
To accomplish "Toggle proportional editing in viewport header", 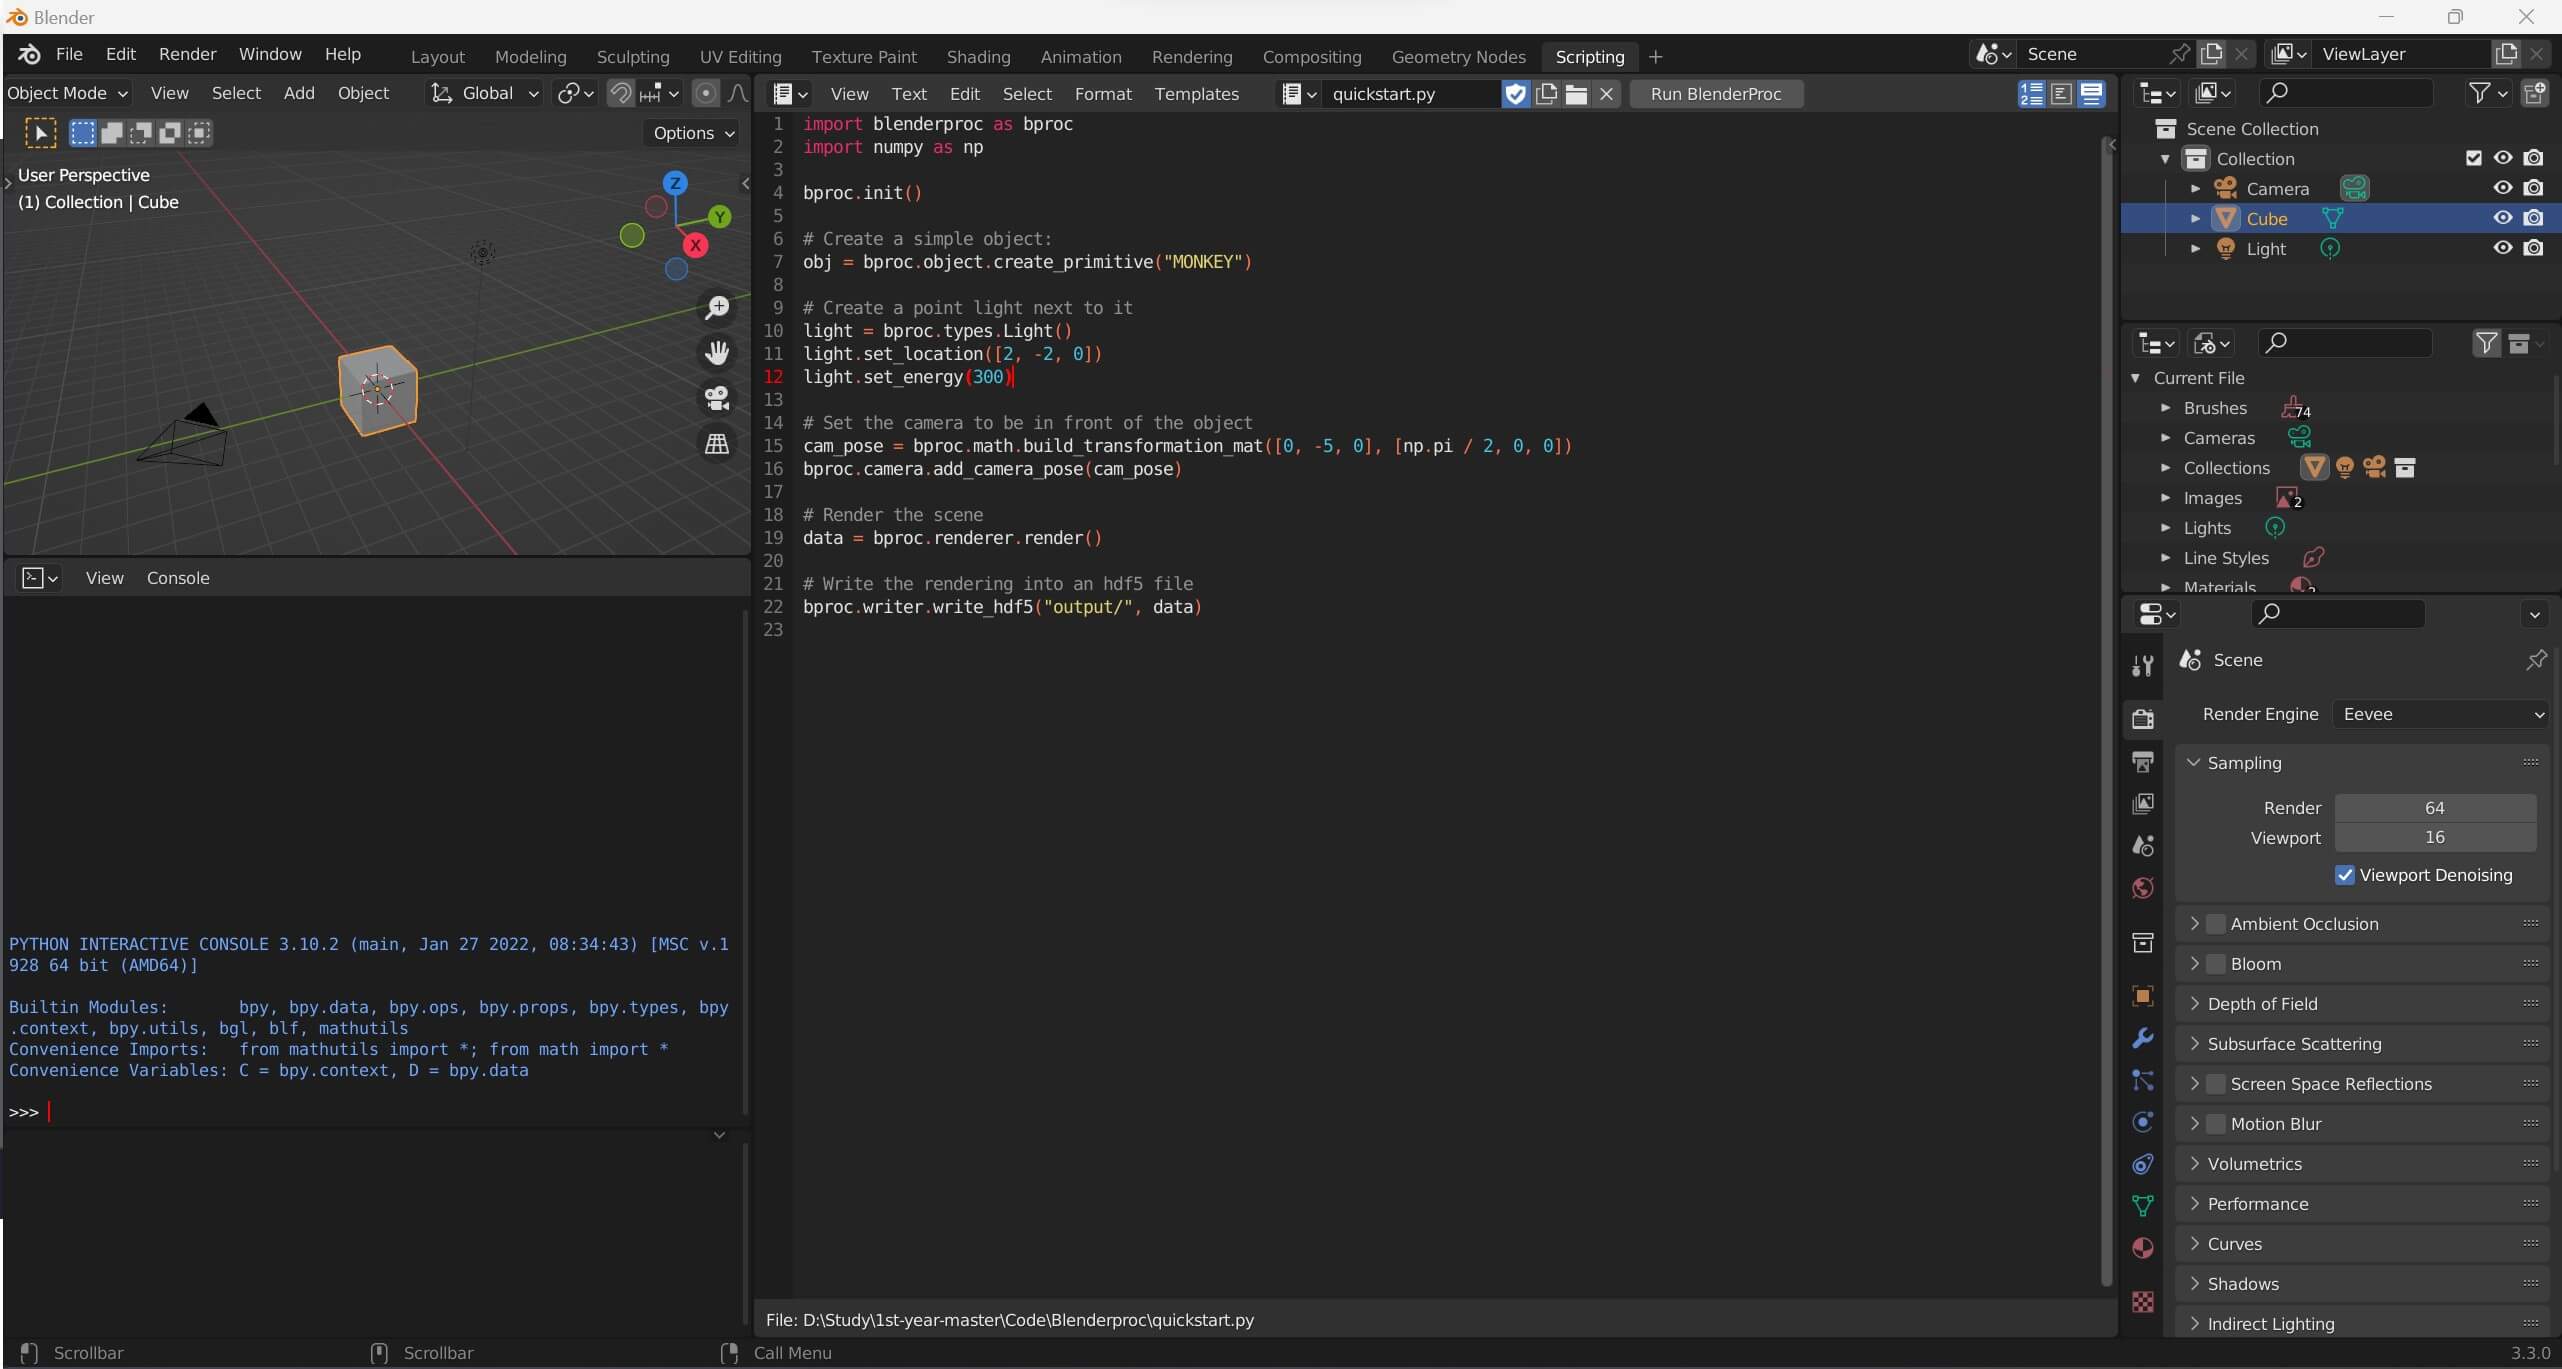I will click(706, 93).
